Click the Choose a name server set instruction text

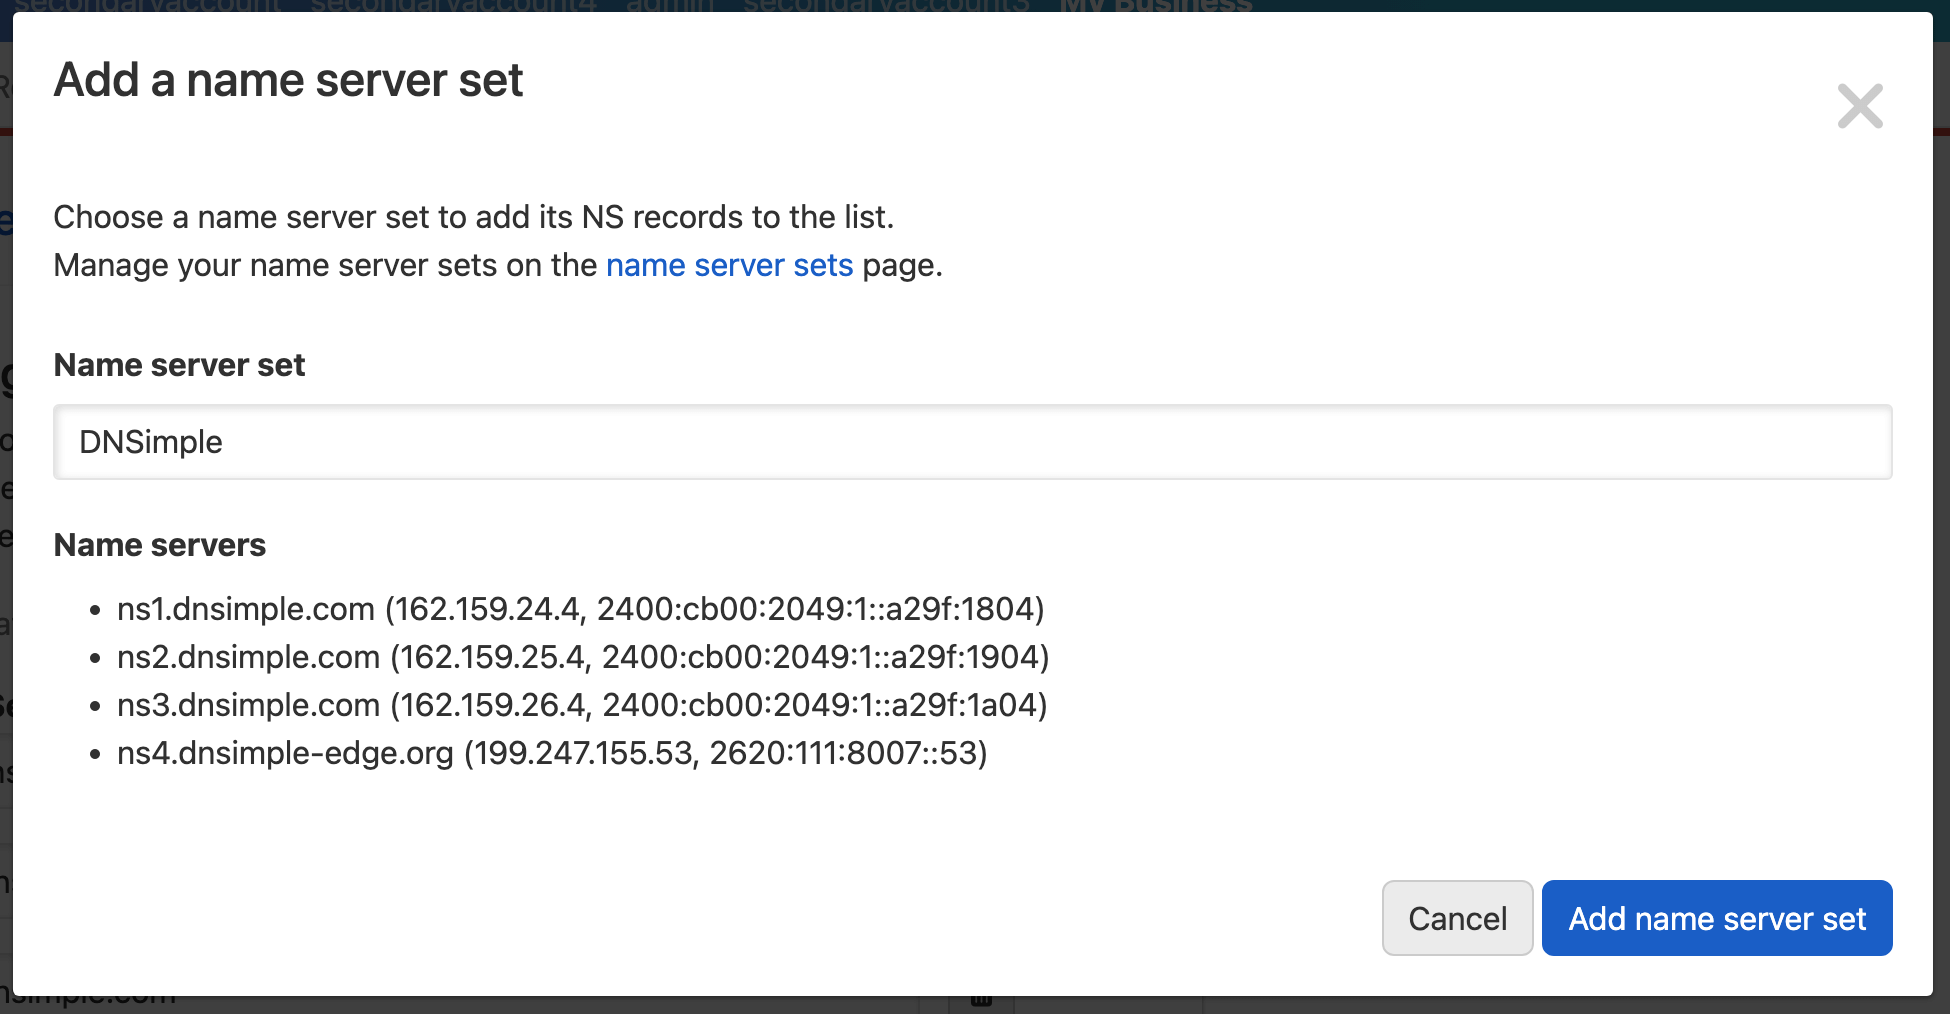click(x=473, y=217)
